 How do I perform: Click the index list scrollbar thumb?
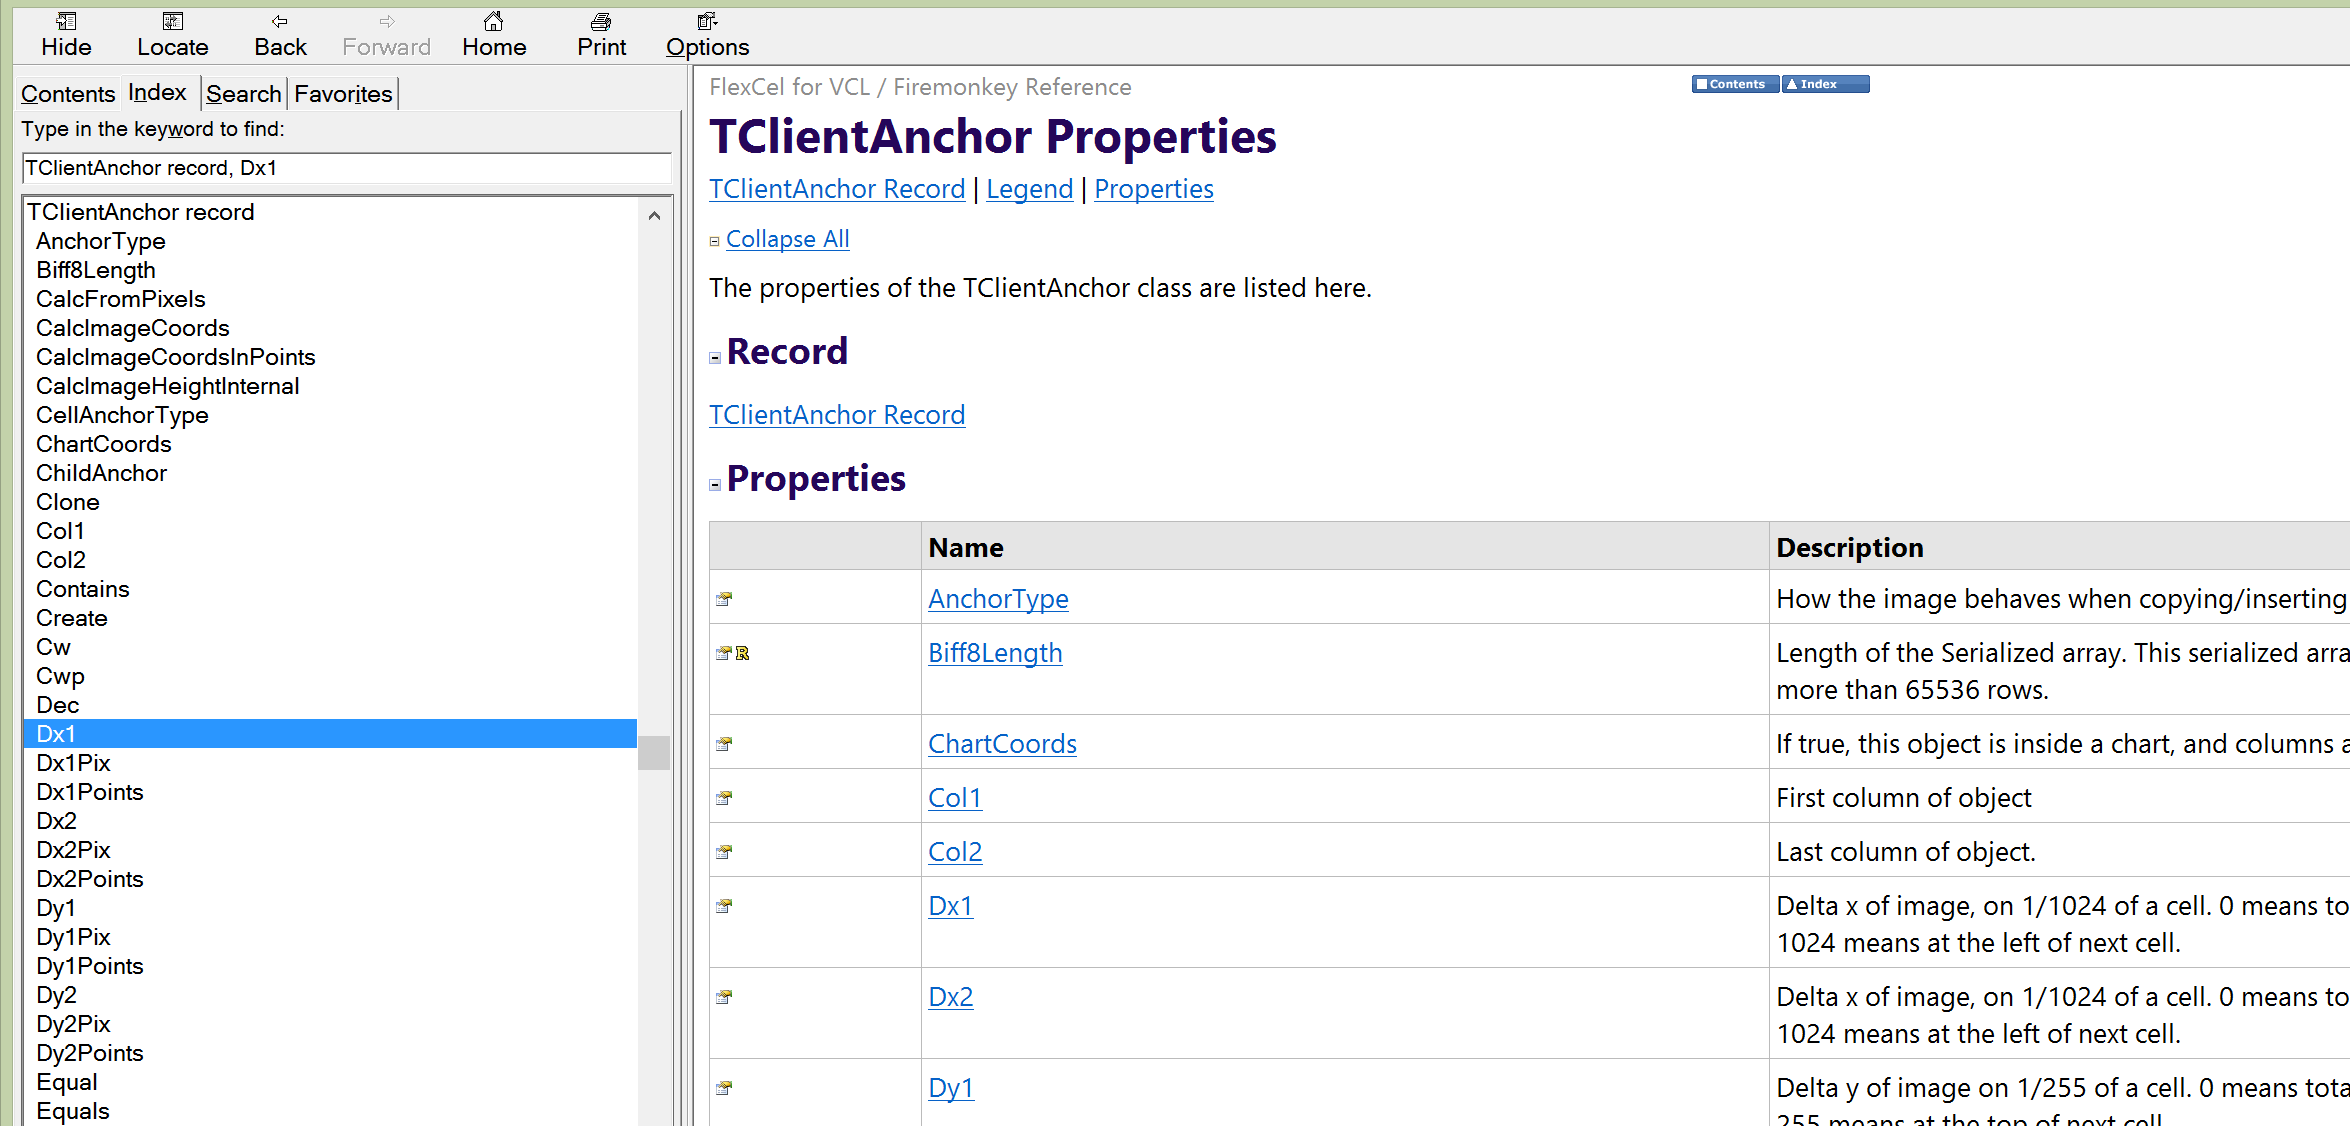point(654,752)
